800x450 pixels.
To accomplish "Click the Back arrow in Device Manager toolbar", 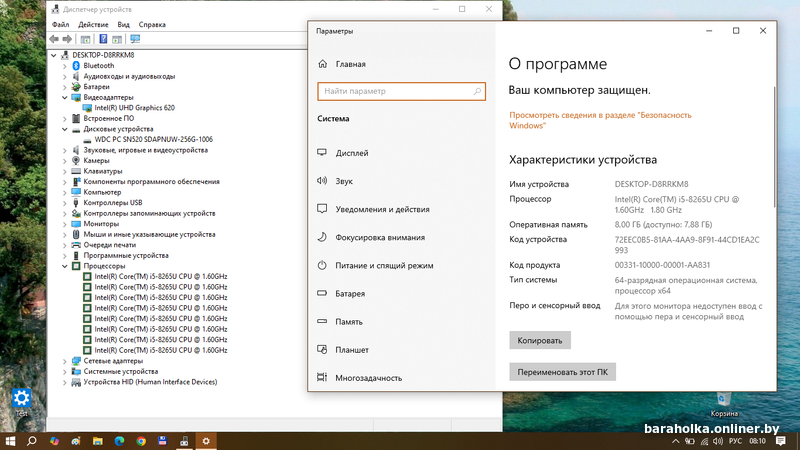I will click(54, 39).
